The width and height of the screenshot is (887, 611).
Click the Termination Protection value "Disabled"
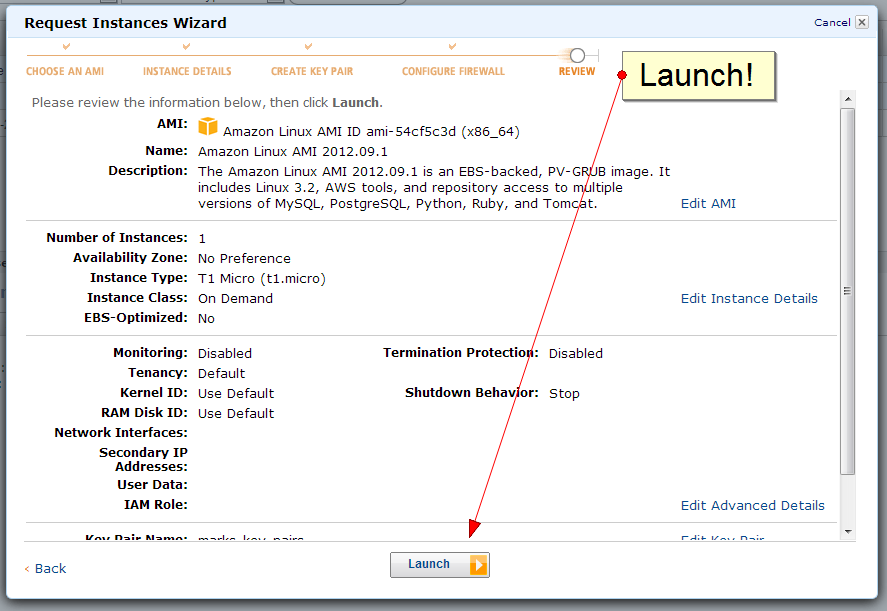click(576, 354)
